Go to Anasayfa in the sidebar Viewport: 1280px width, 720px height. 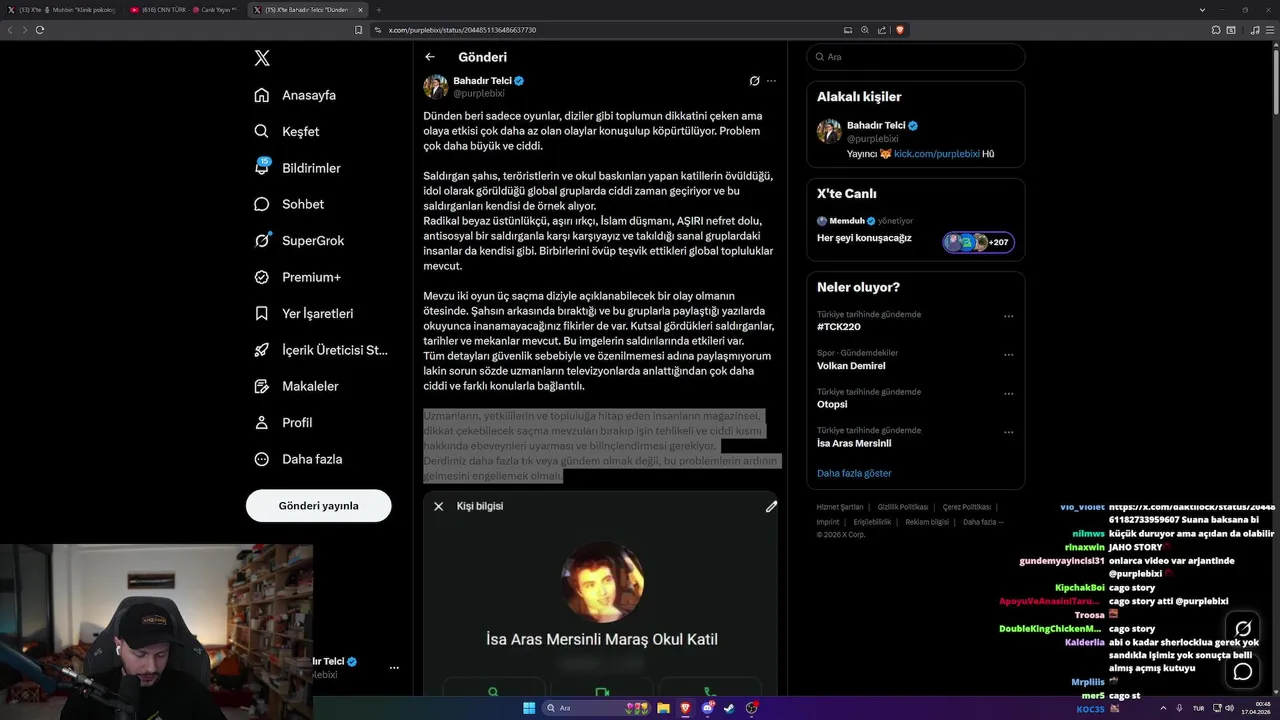[295, 95]
